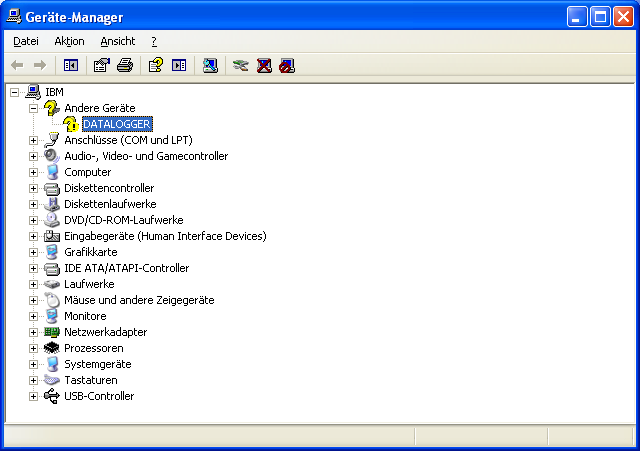The image size is (640, 451).
Task: Collapse the IBM root node
Action: pos(14,92)
